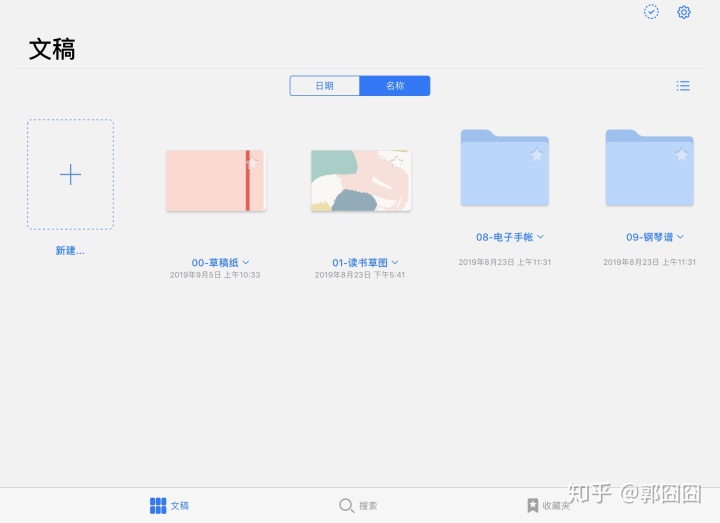Expand options chevron for 08-电子手帐
720x523 pixels.
(x=540, y=236)
